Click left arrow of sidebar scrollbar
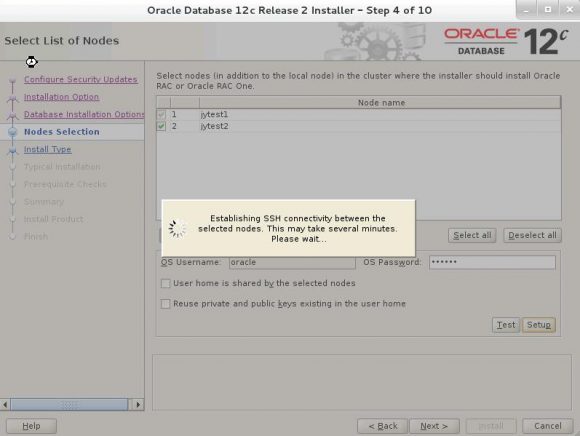The image size is (580, 436). pyautogui.click(x=5, y=405)
